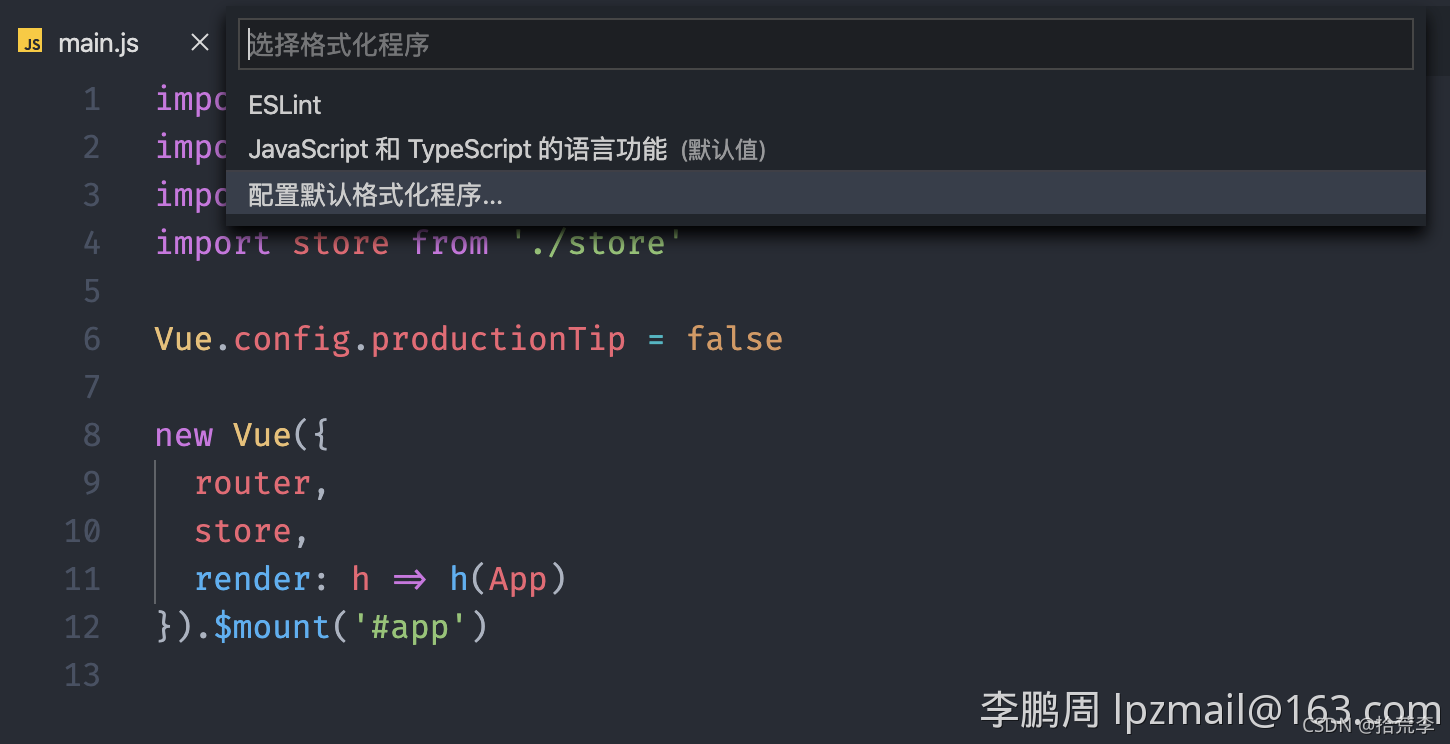Close the main.js tab
Screen dimensions: 1450x744
[200, 42]
